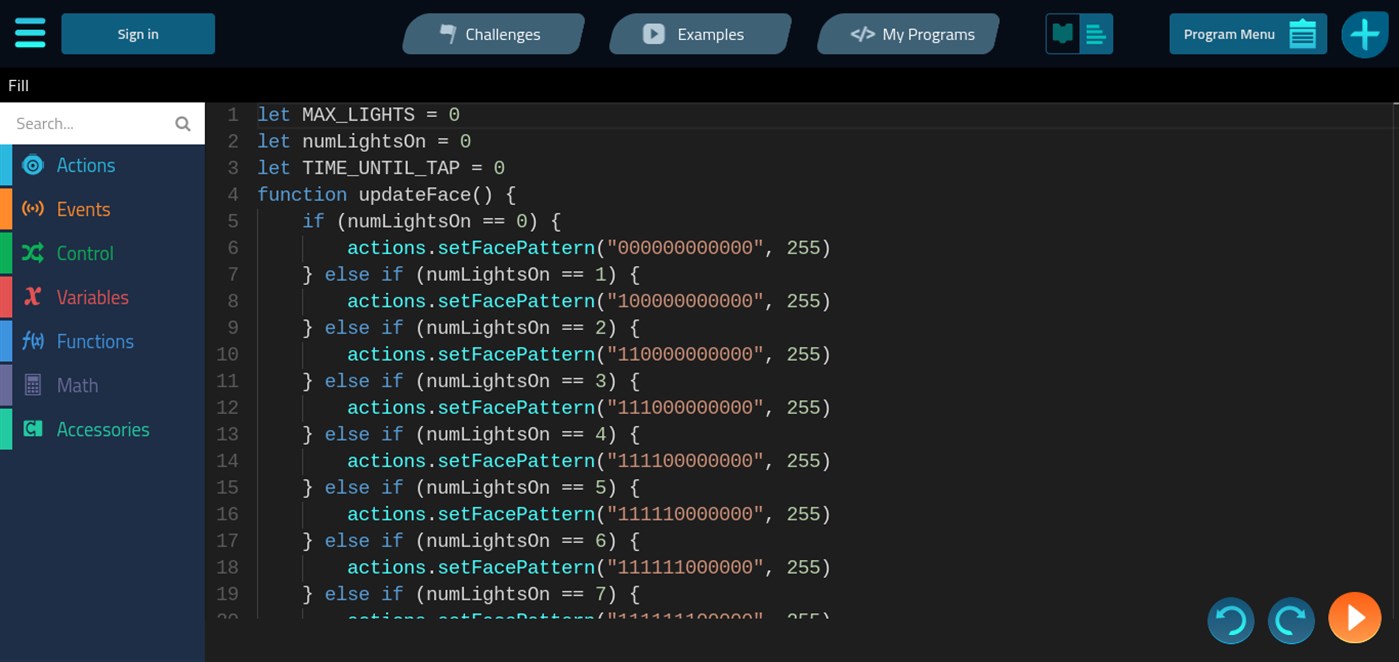The image size is (1399, 662).
Task: Open the My Programs tab
Action: point(907,34)
